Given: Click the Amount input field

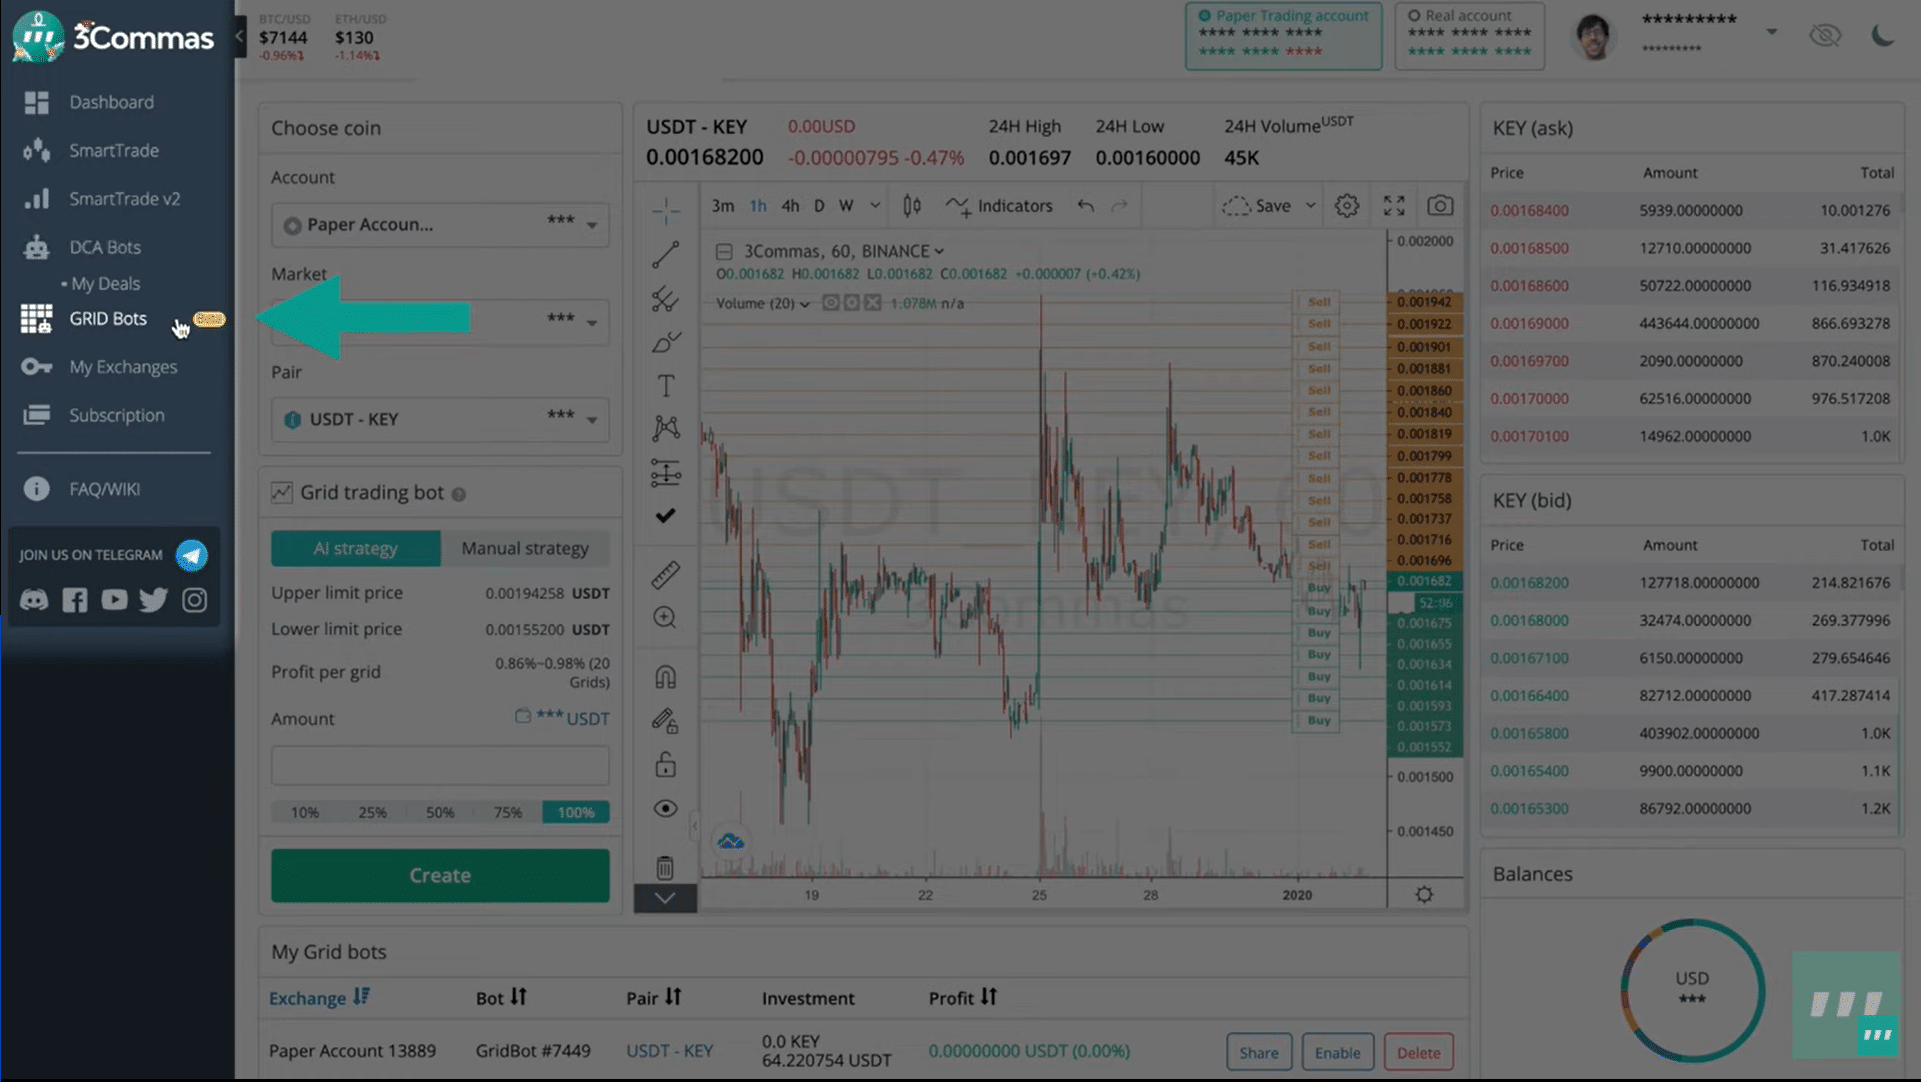Looking at the screenshot, I should coord(440,767).
